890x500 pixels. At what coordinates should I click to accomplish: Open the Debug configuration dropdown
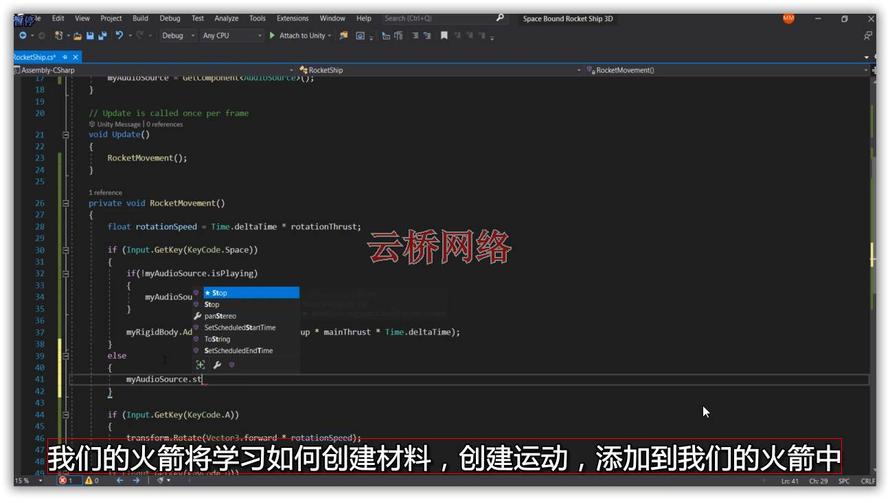pos(178,36)
